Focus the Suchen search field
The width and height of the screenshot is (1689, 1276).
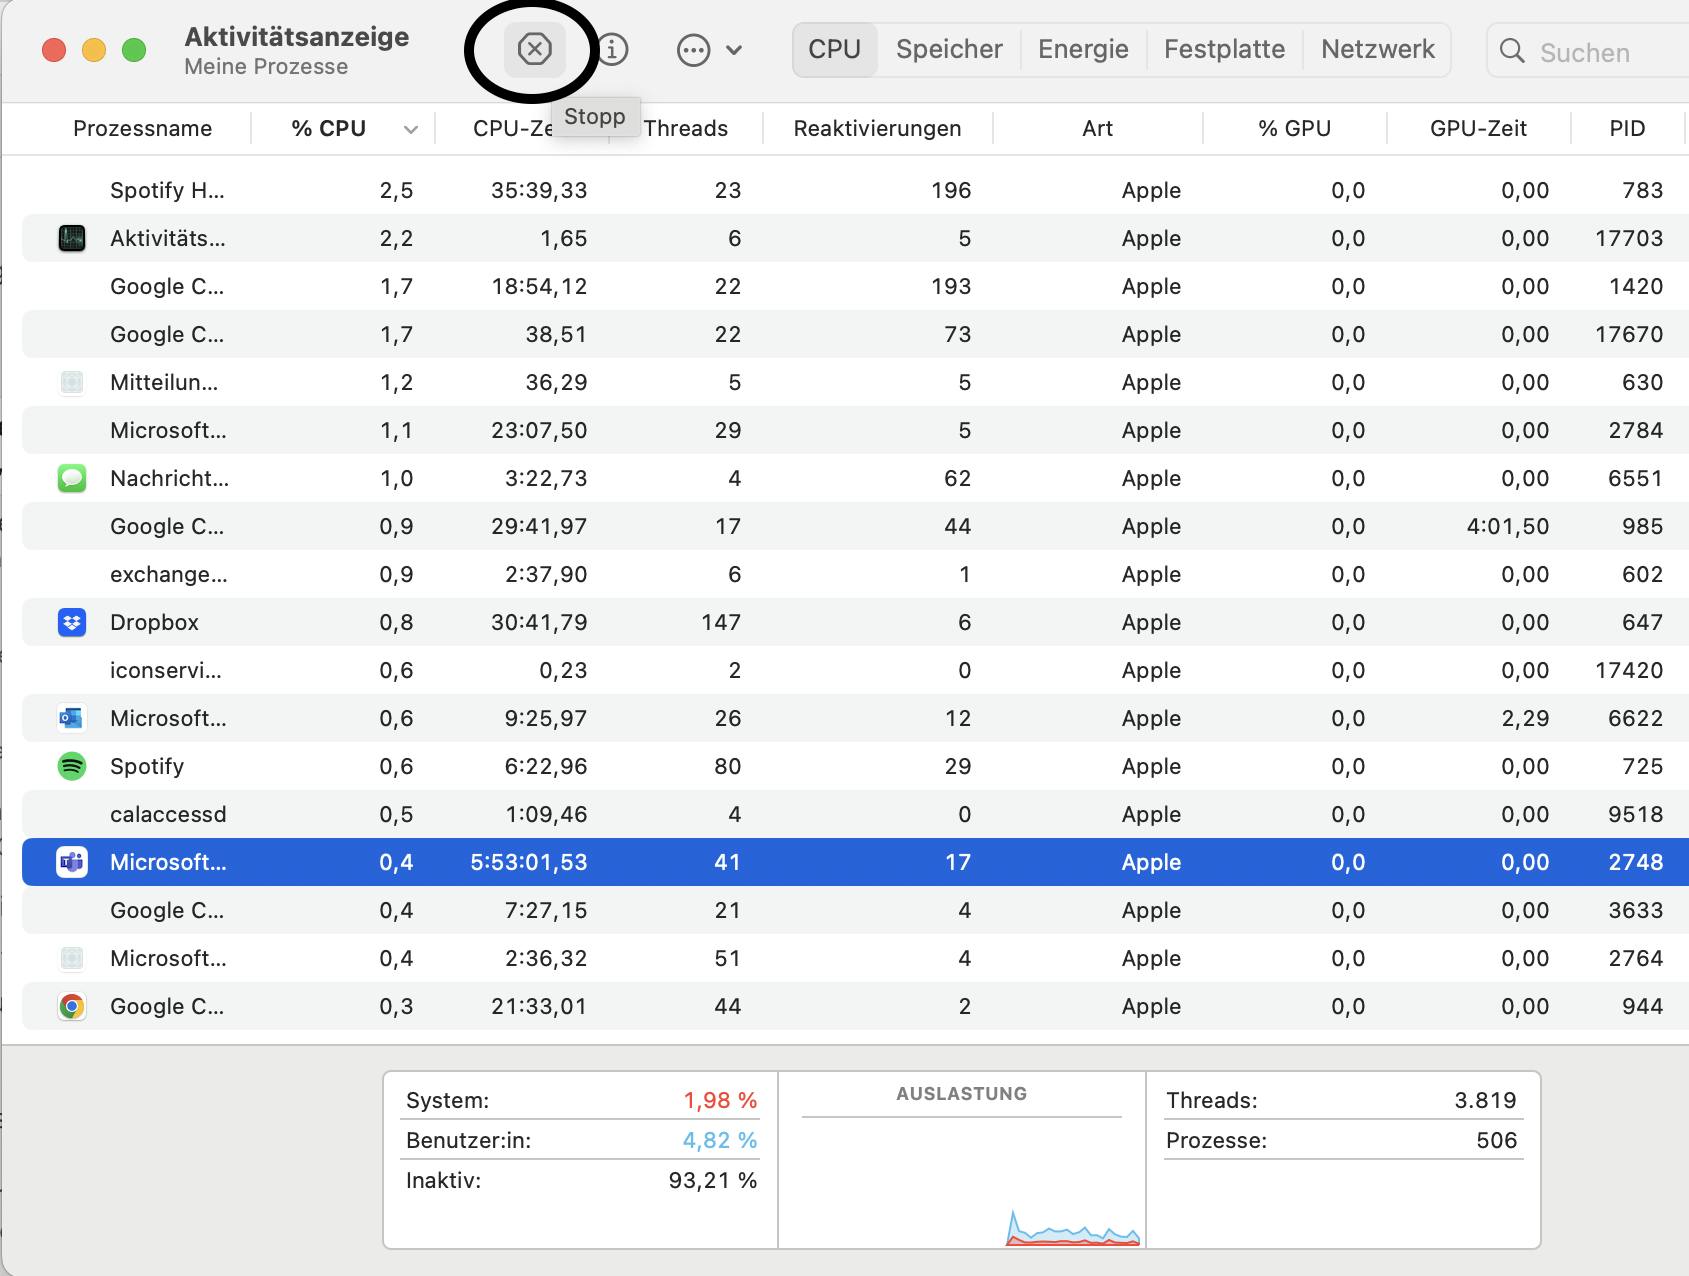1590,51
